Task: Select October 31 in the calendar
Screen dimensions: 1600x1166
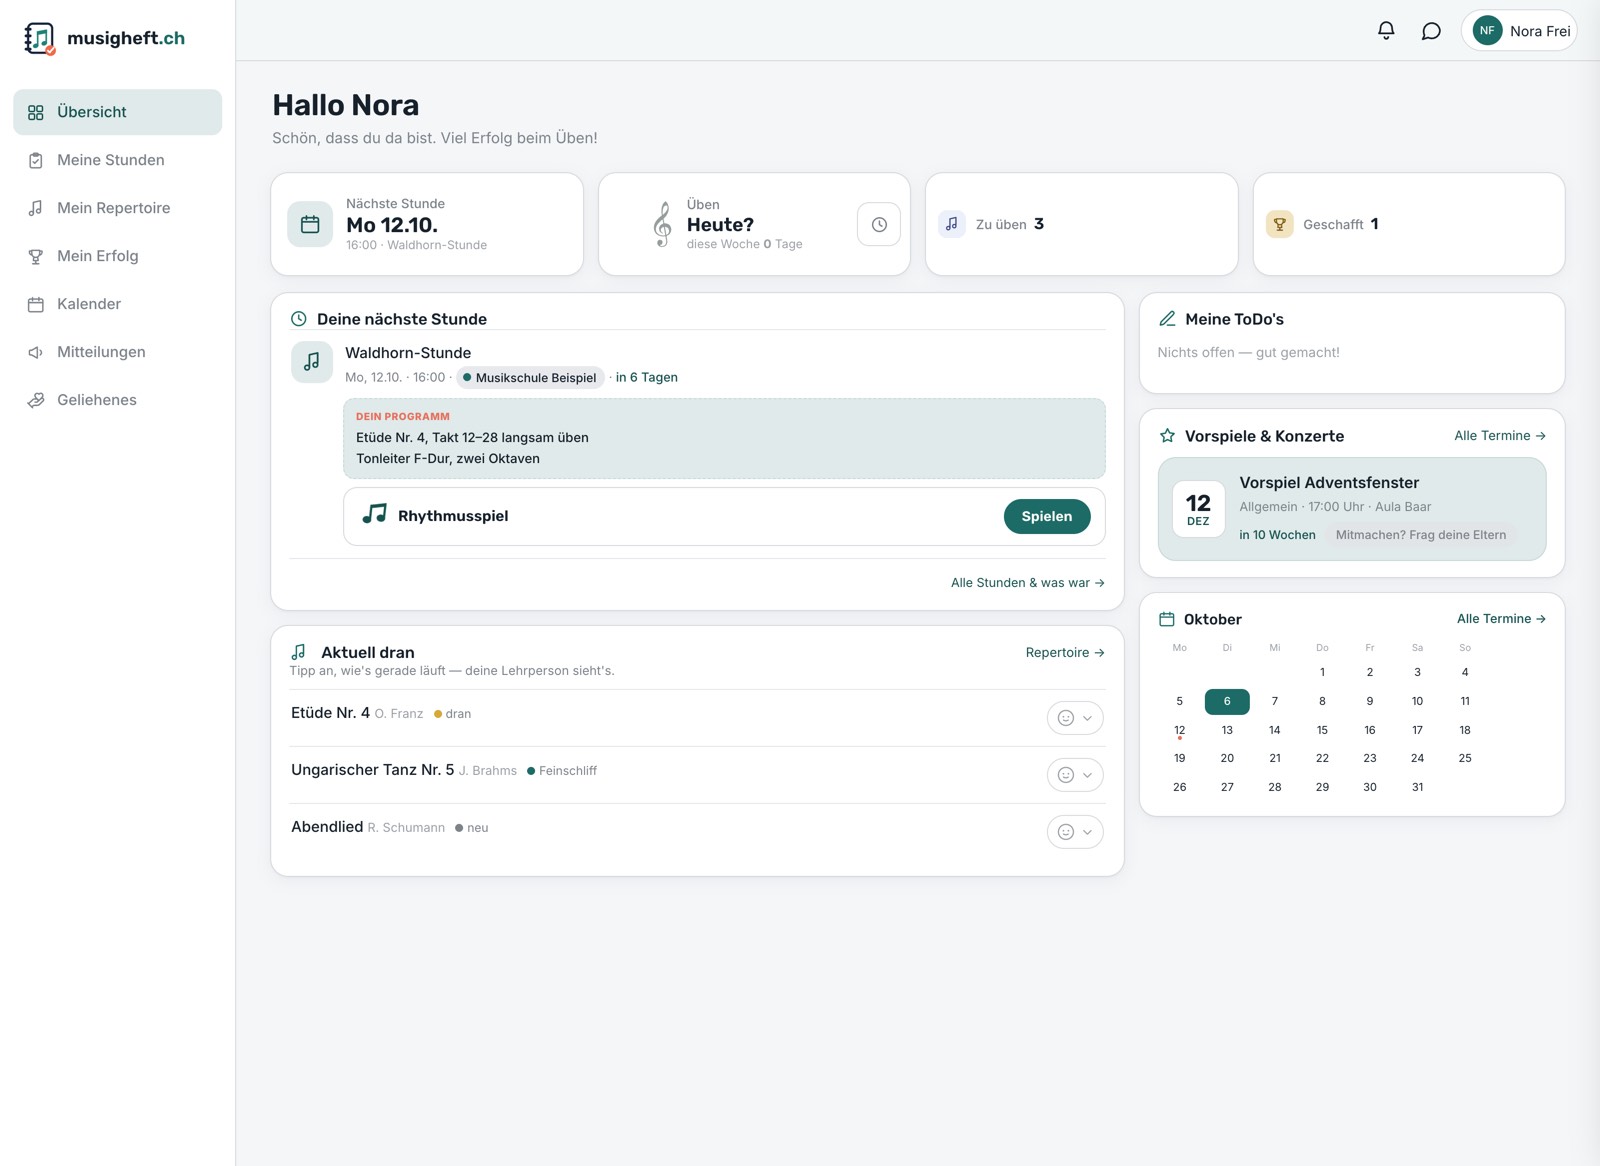Action: tap(1417, 787)
